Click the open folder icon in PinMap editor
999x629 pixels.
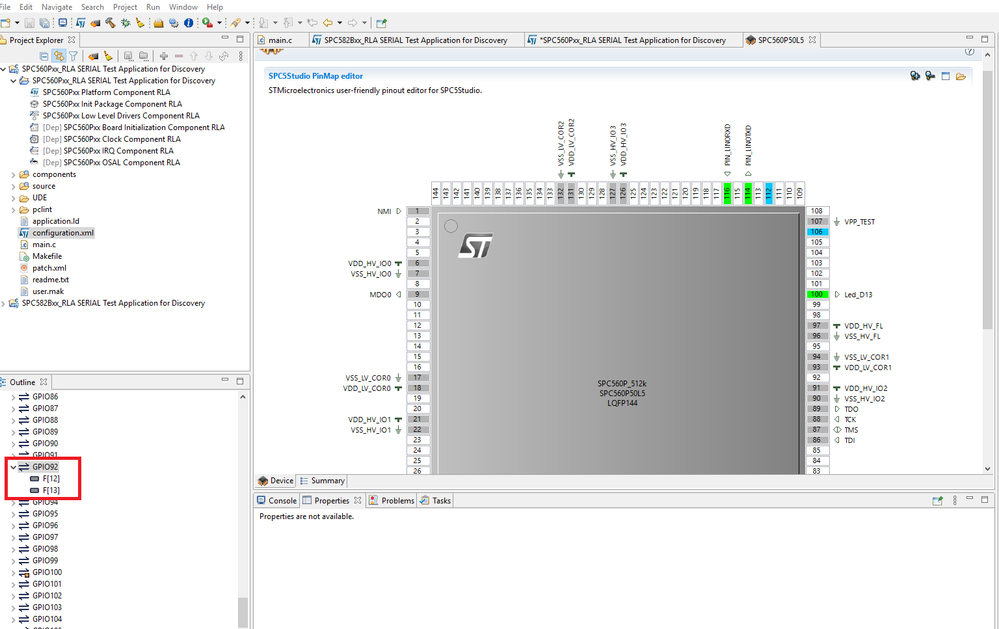click(x=961, y=76)
